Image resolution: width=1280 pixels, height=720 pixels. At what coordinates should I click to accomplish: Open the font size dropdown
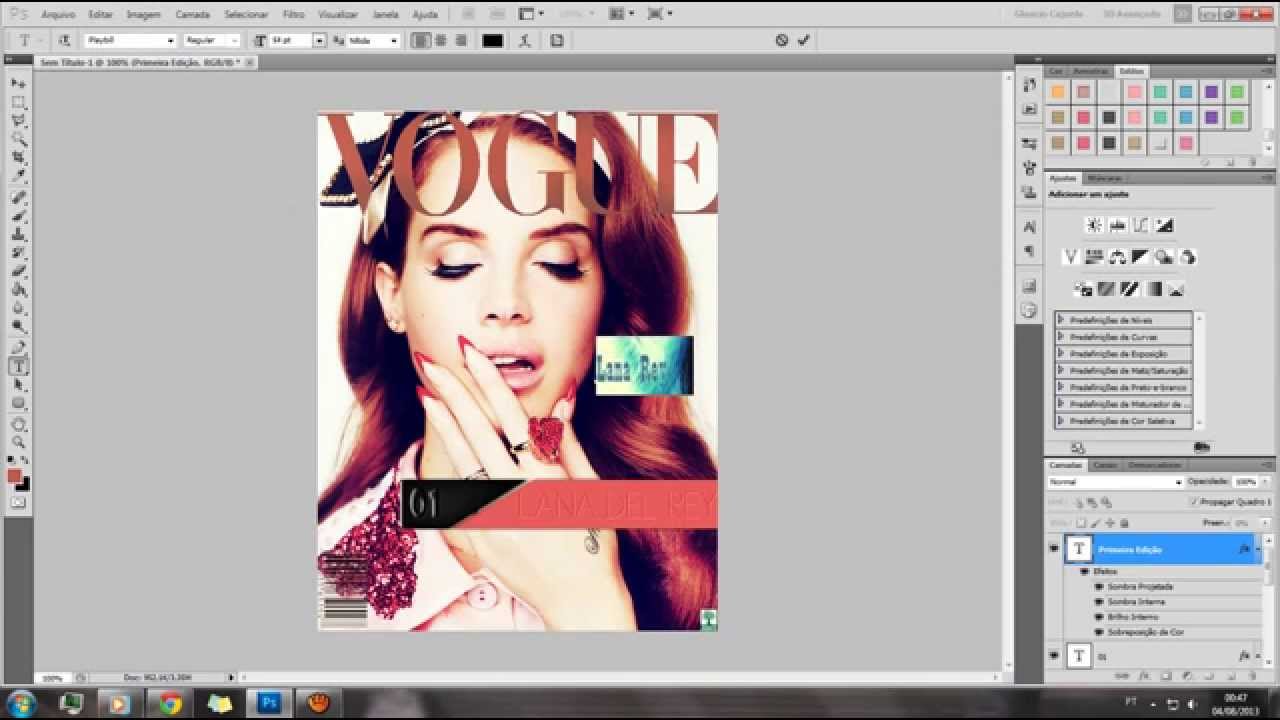click(x=319, y=40)
